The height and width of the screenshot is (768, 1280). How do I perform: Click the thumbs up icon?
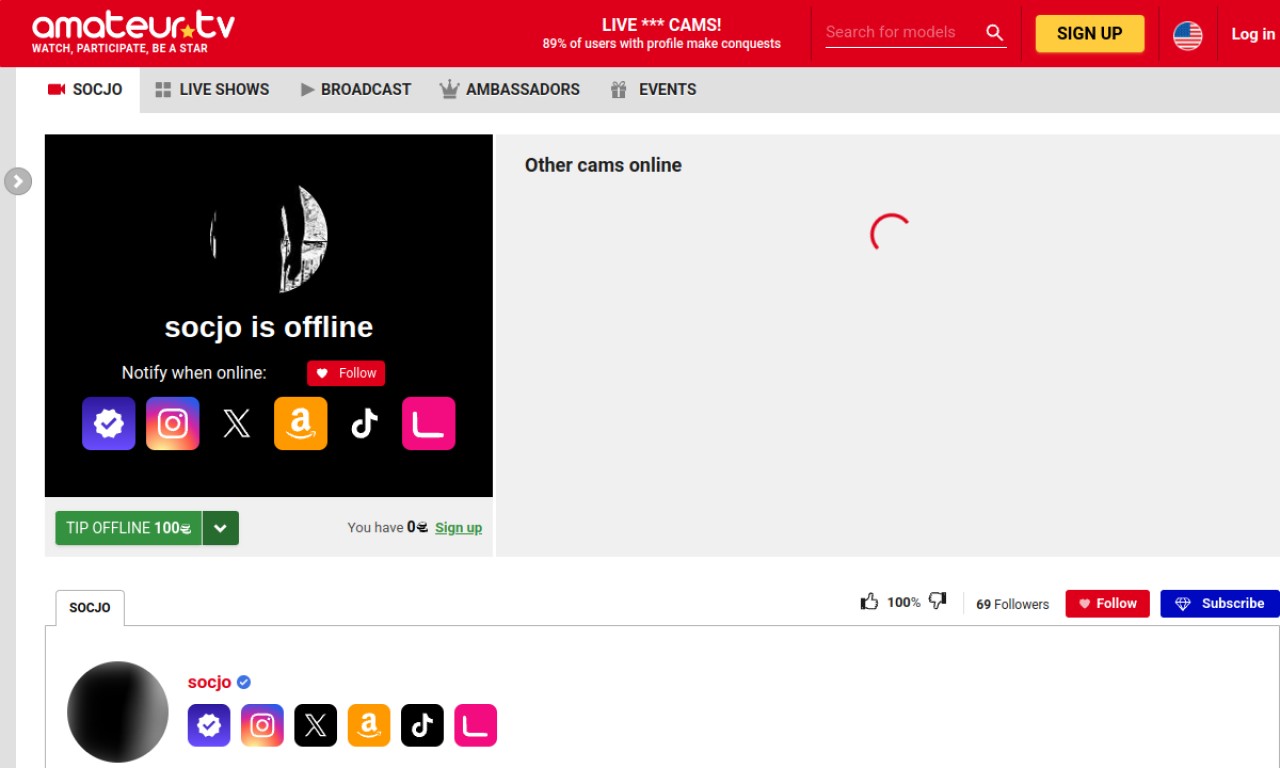click(x=870, y=601)
